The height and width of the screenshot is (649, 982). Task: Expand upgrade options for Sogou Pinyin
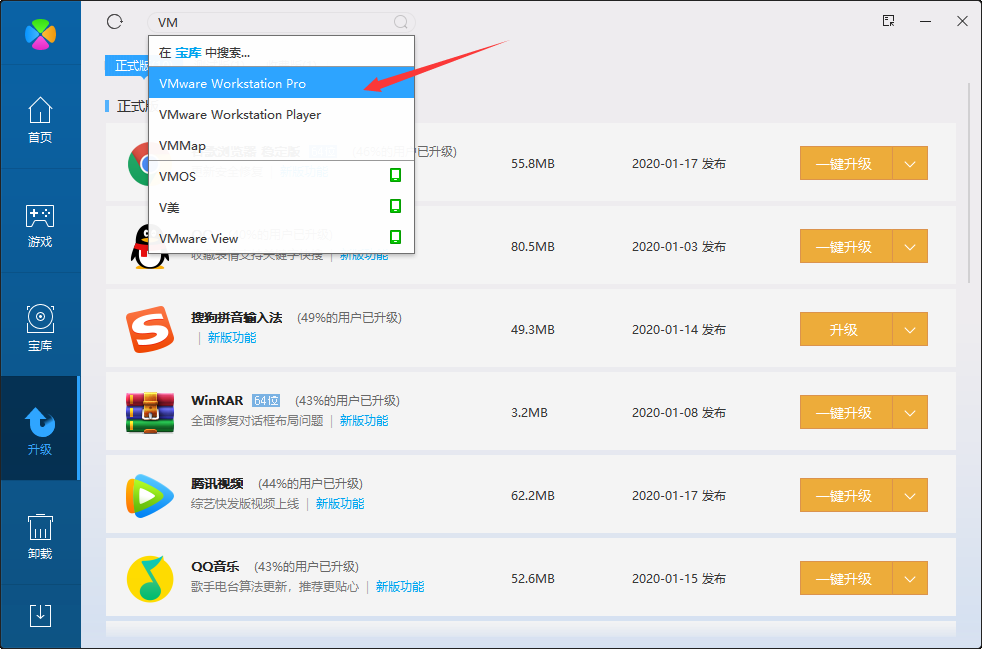pos(910,329)
